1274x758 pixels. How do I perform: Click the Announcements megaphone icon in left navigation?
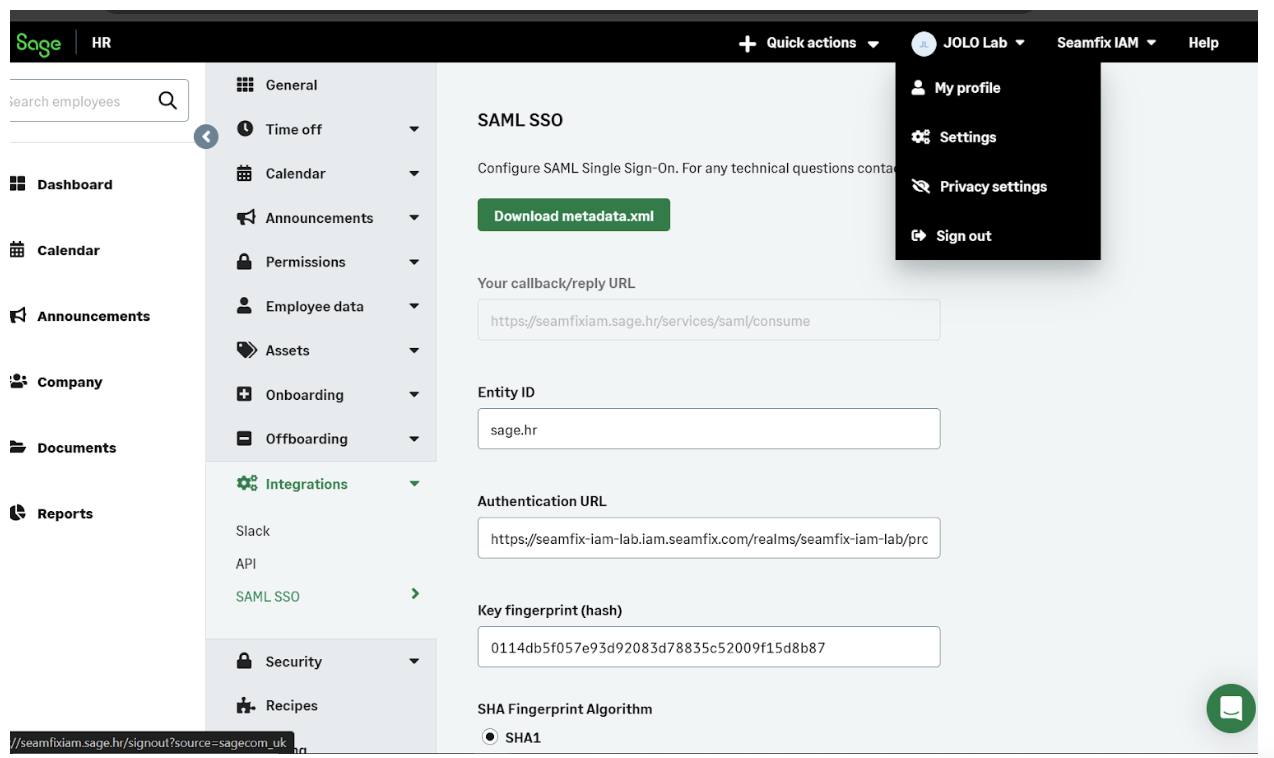pos(17,315)
